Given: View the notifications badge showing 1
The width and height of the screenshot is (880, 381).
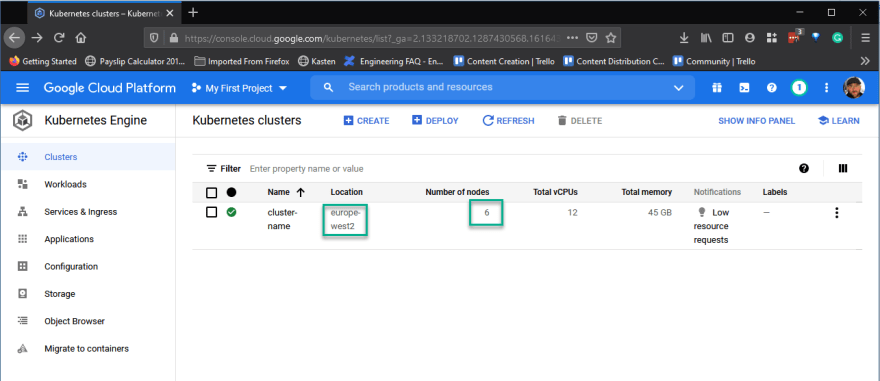Looking at the screenshot, I should click(799, 88).
